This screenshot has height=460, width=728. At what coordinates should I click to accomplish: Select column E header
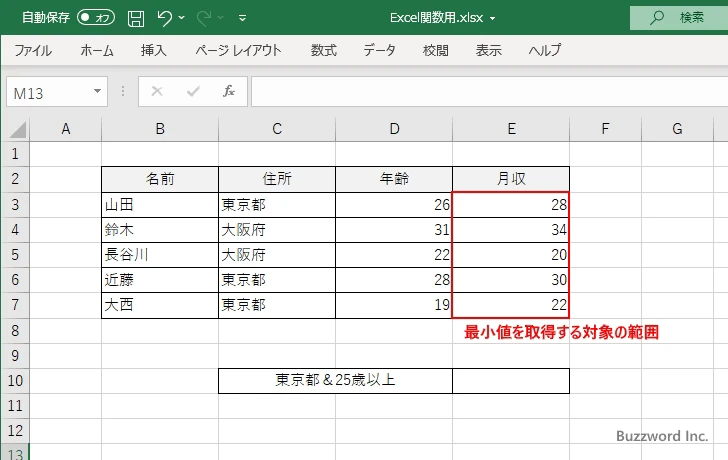click(511, 129)
